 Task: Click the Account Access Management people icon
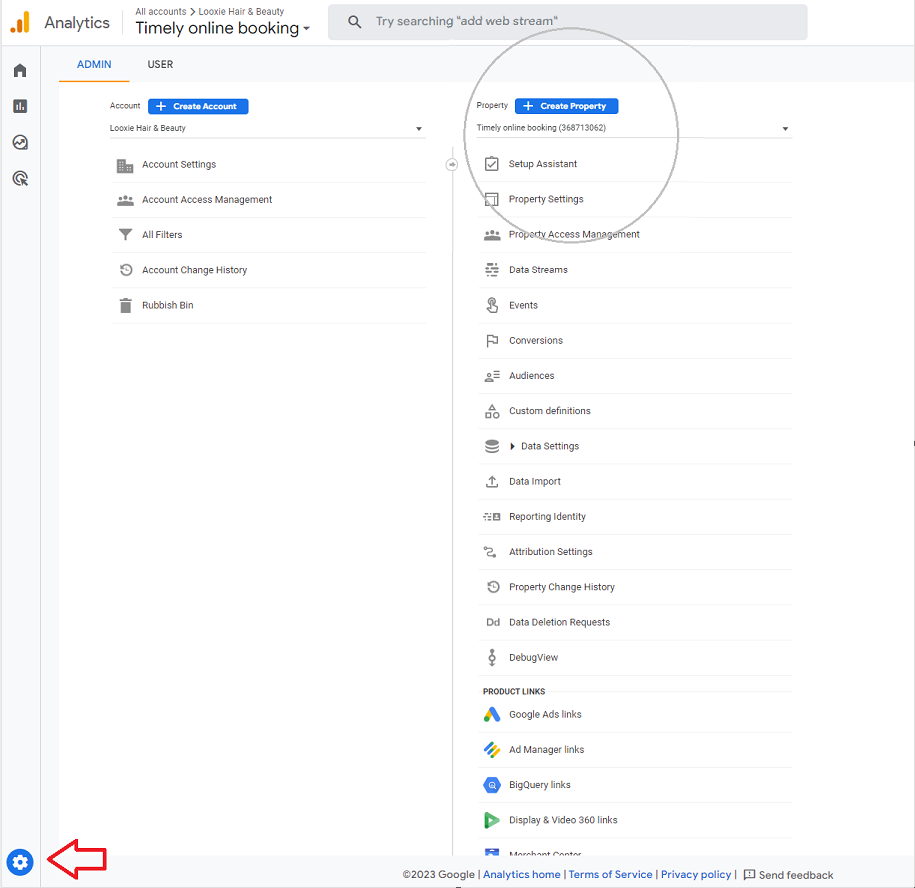(x=125, y=200)
